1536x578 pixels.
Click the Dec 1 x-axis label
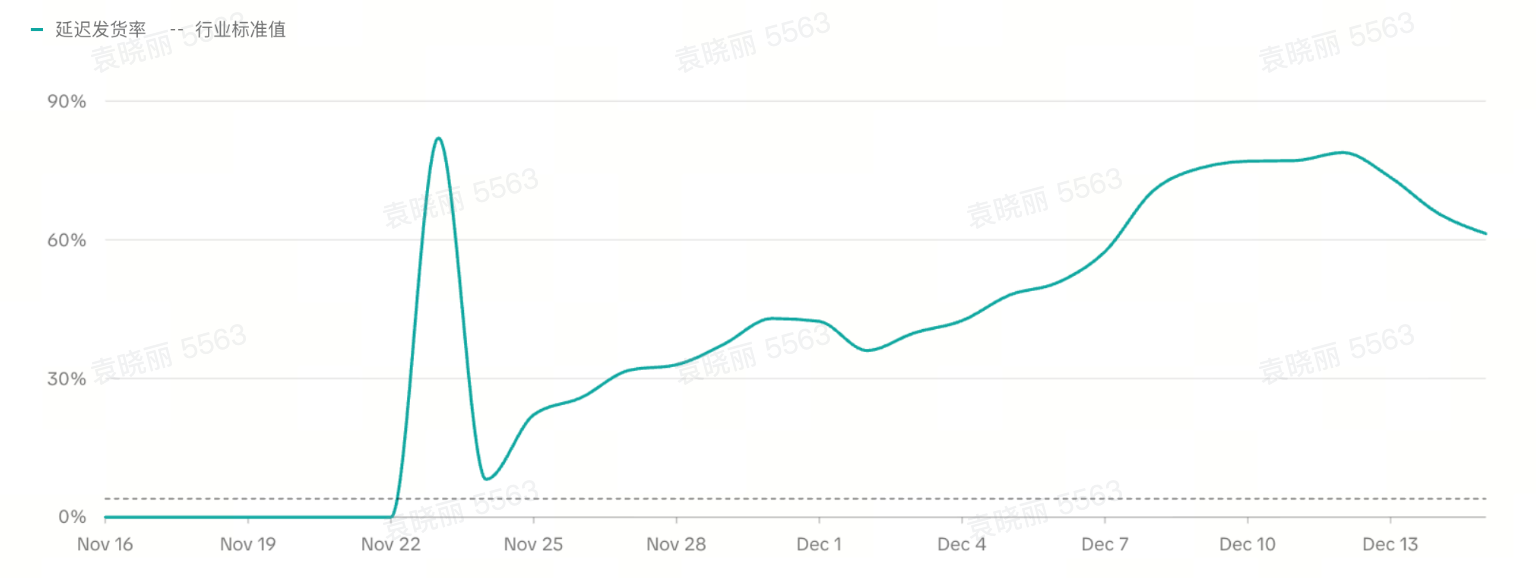pyautogui.click(x=819, y=544)
